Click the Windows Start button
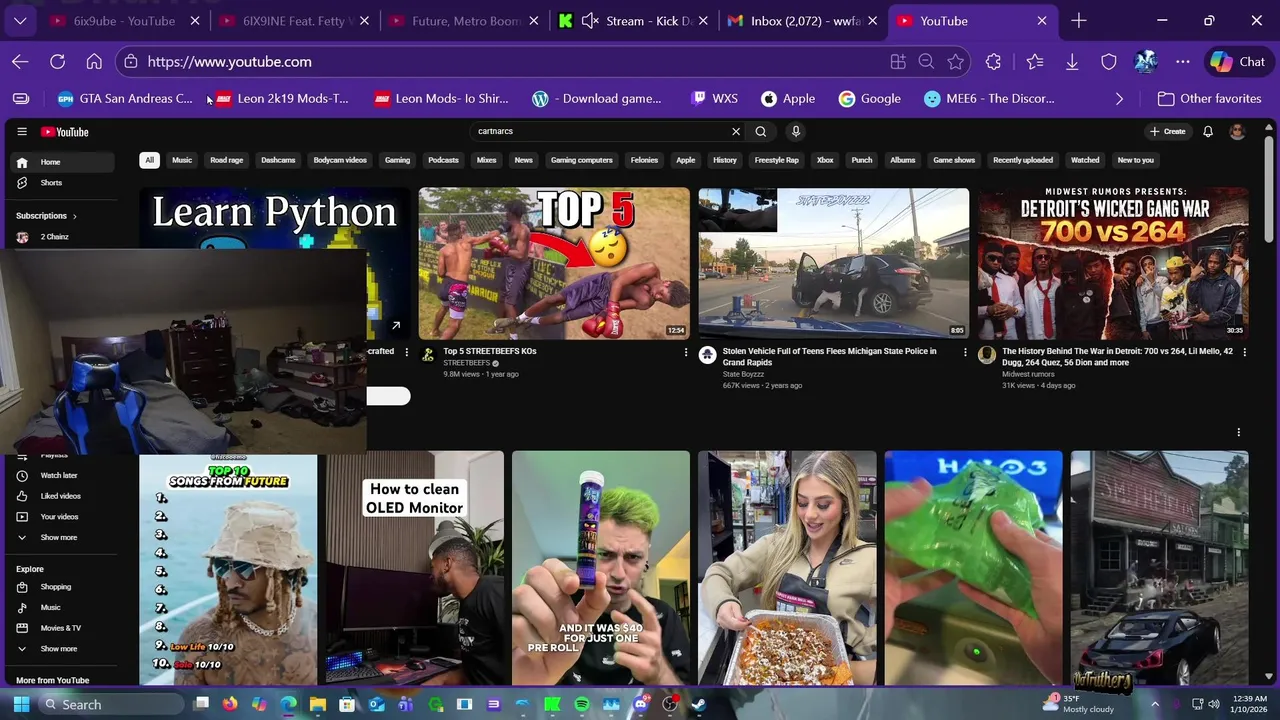1280x720 pixels. click(21, 704)
